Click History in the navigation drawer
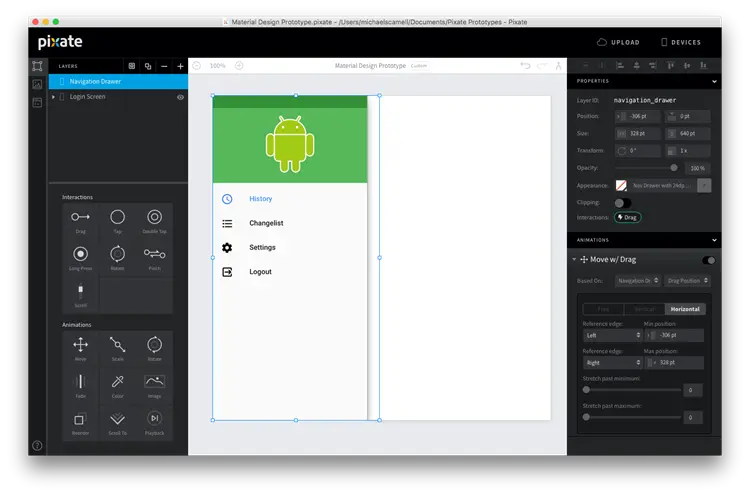750x497 pixels. pyautogui.click(x=260, y=199)
